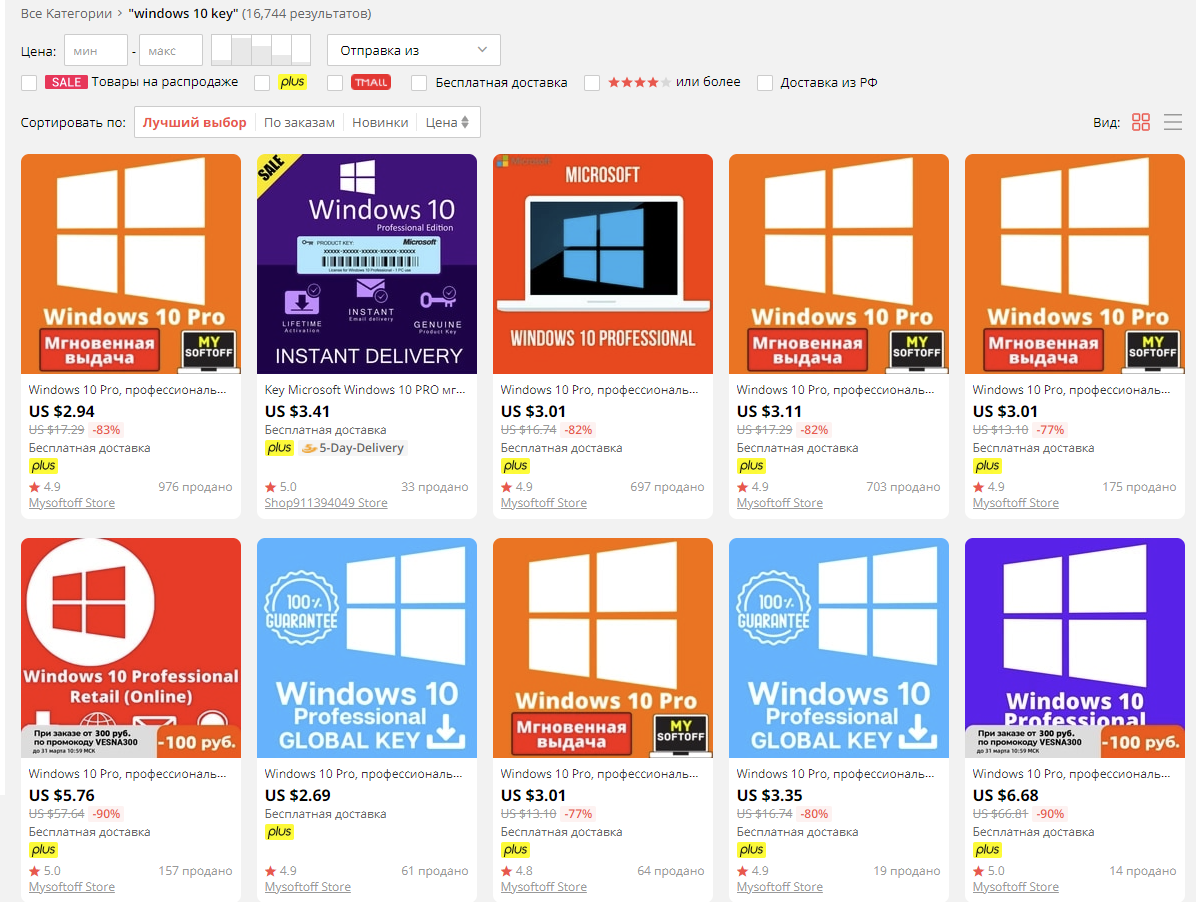Viewport: 1196px width, 902px height.
Task: Switch to grid view layout
Action: pyautogui.click(x=1140, y=122)
